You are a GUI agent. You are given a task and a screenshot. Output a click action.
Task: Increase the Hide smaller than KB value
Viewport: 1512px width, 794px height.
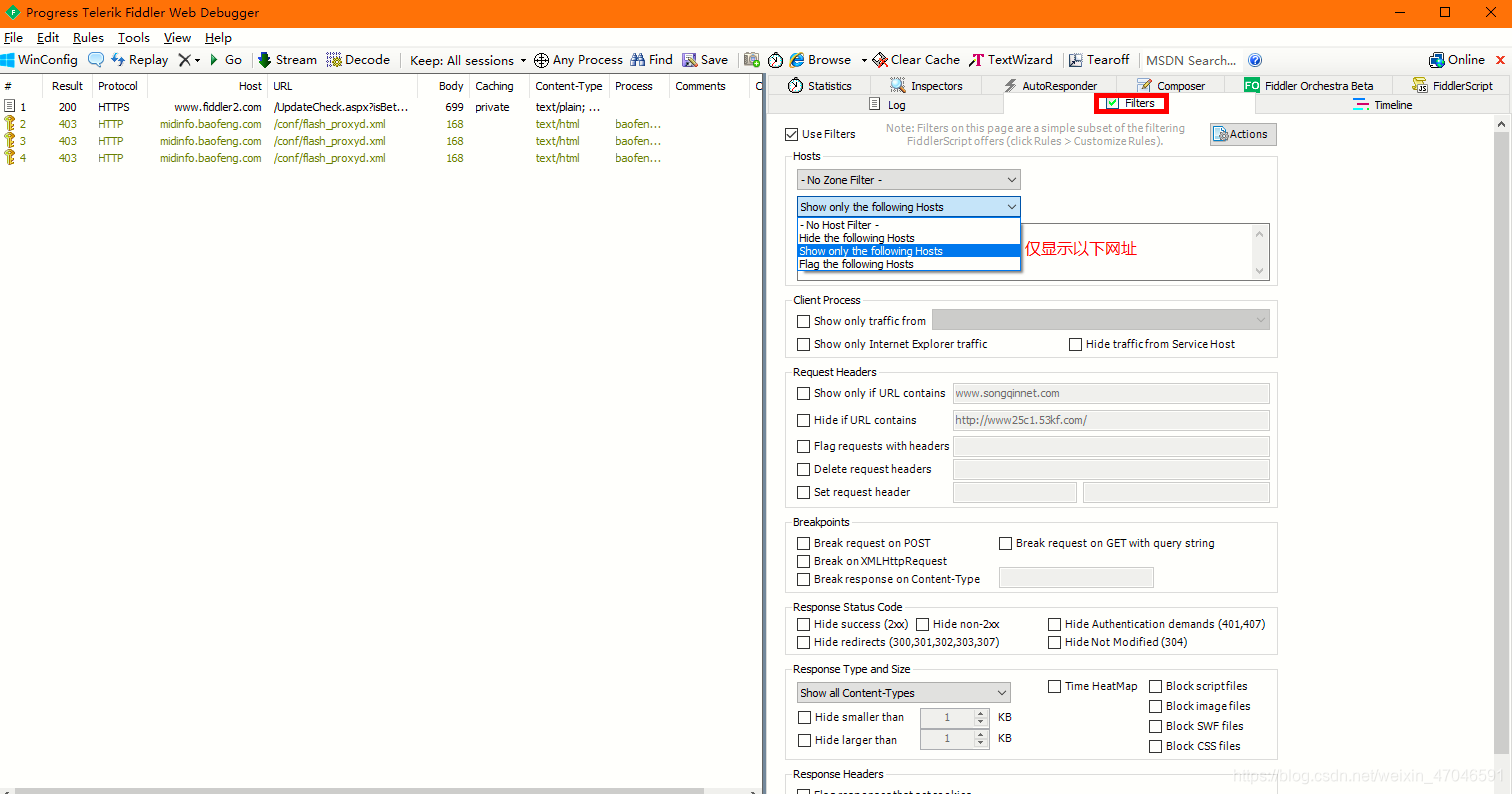tap(980, 713)
